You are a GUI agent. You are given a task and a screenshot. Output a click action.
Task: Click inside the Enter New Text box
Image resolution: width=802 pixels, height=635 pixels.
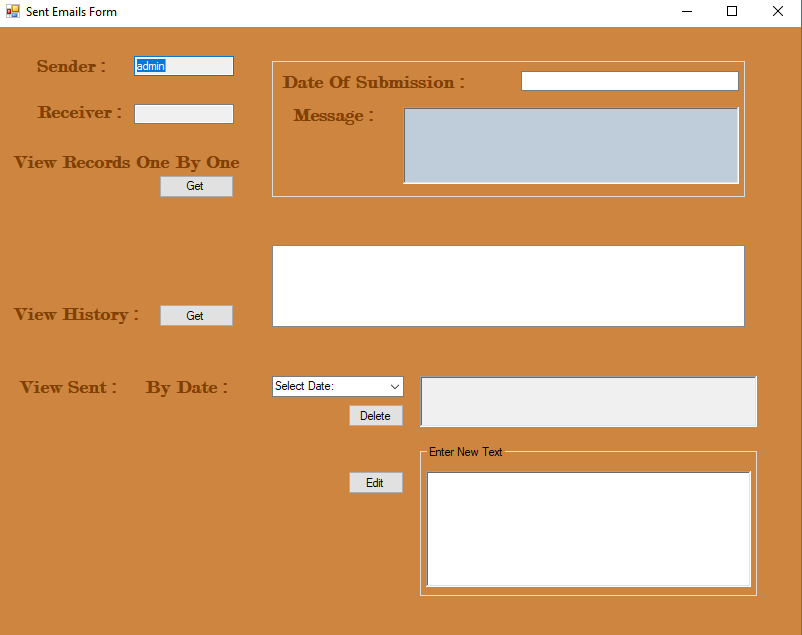click(x=589, y=529)
